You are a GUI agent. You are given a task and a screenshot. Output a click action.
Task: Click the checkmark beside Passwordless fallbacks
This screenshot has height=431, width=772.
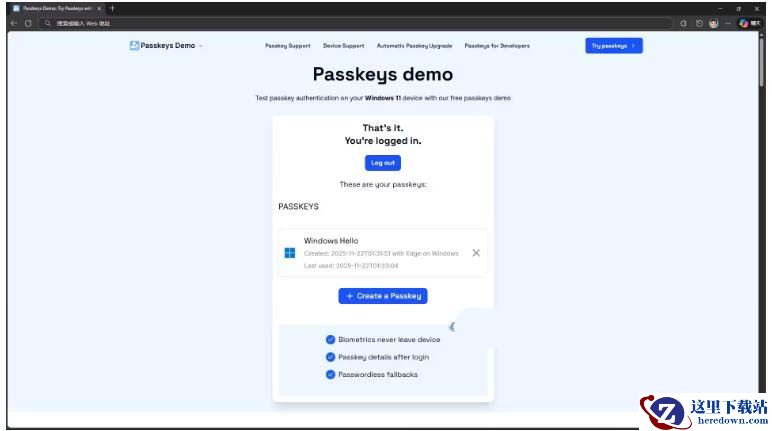point(330,374)
